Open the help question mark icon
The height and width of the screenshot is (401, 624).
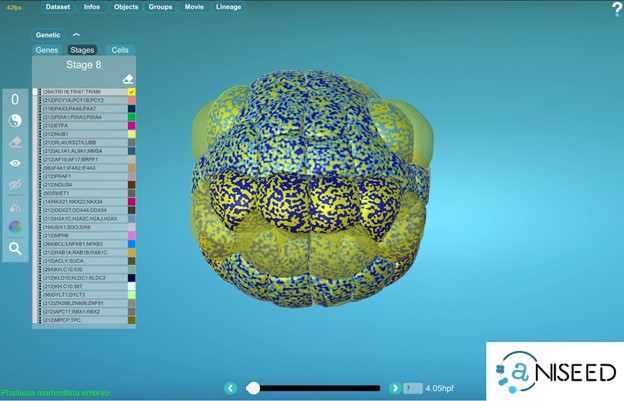[616, 9]
